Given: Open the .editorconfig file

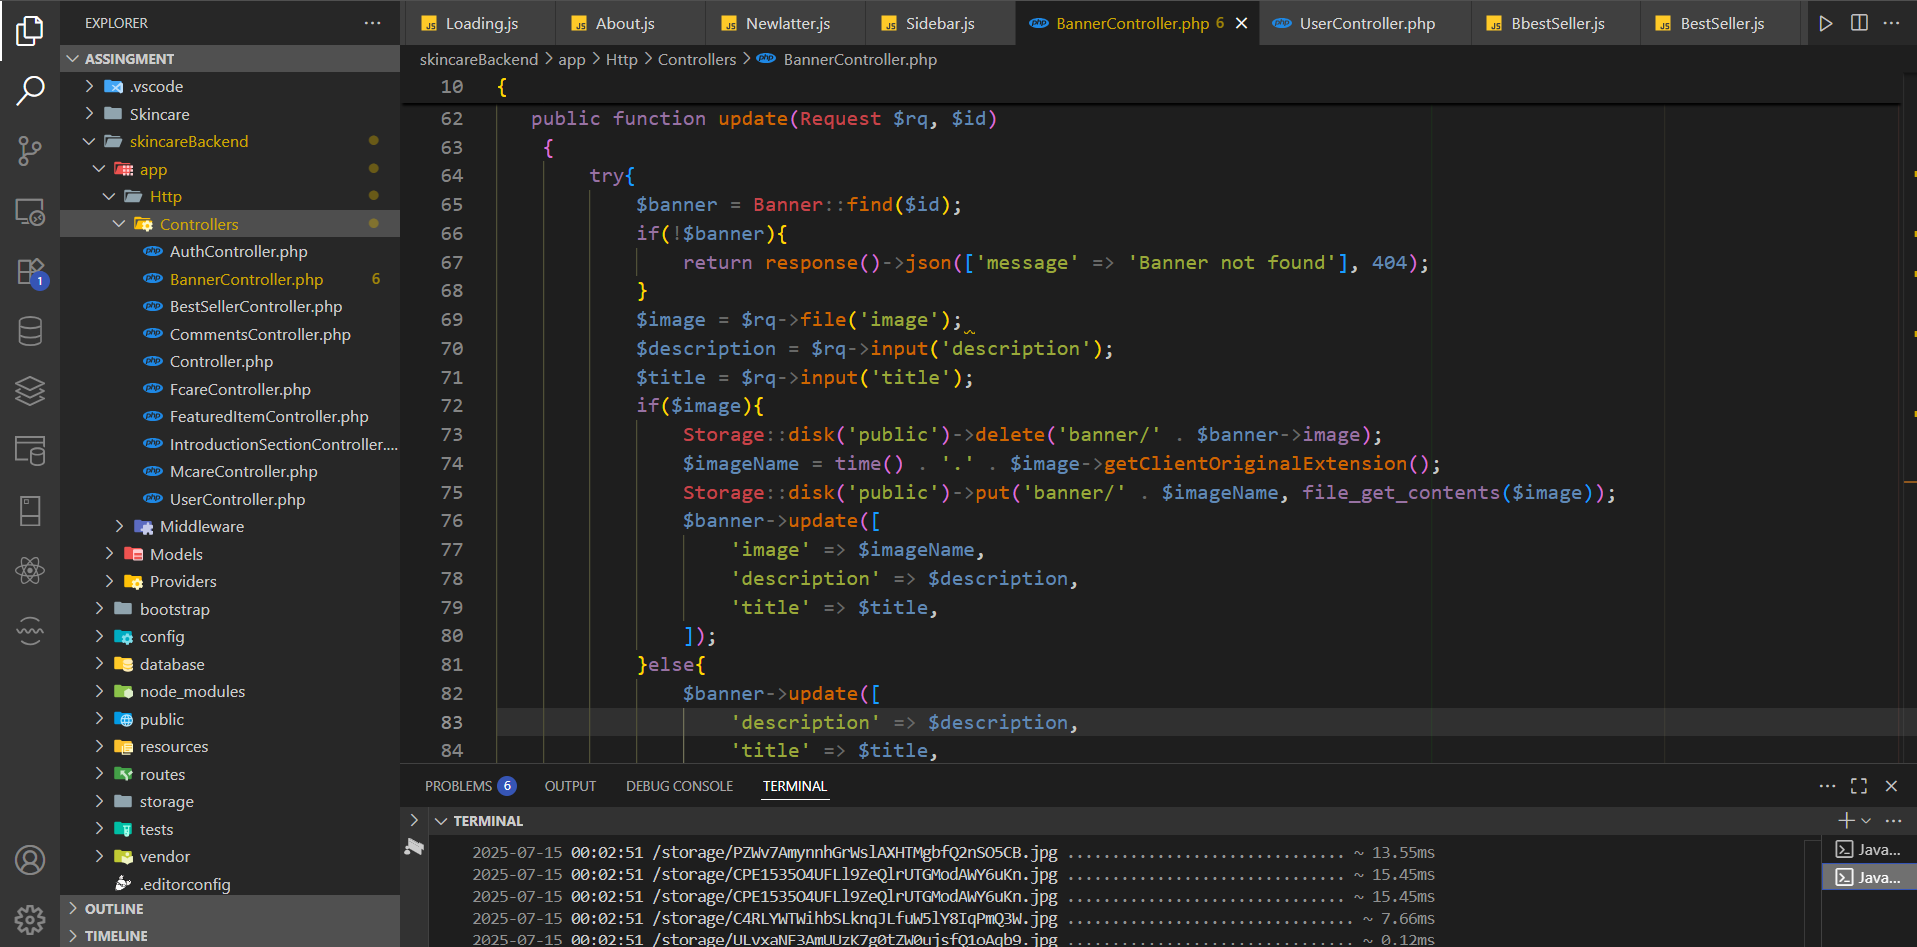Looking at the screenshot, I should (230, 884).
